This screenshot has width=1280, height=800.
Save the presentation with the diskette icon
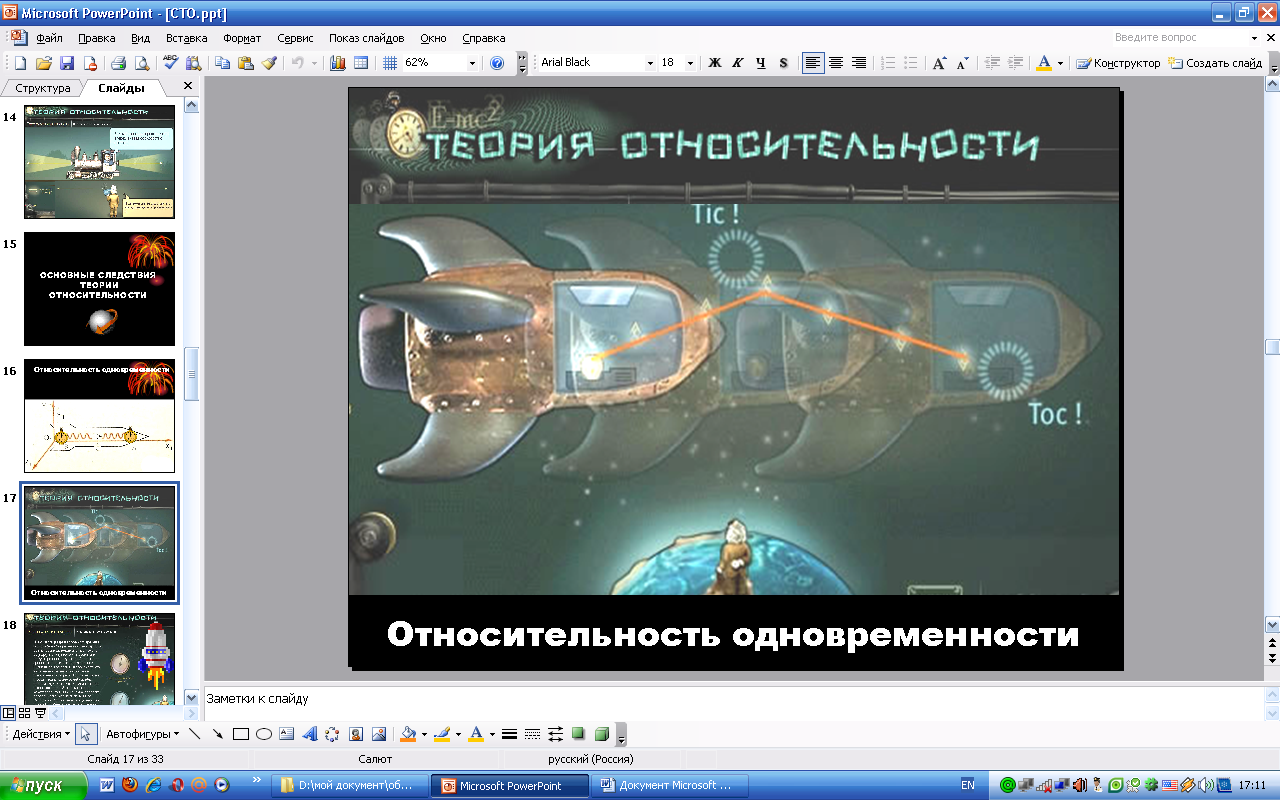coord(67,63)
